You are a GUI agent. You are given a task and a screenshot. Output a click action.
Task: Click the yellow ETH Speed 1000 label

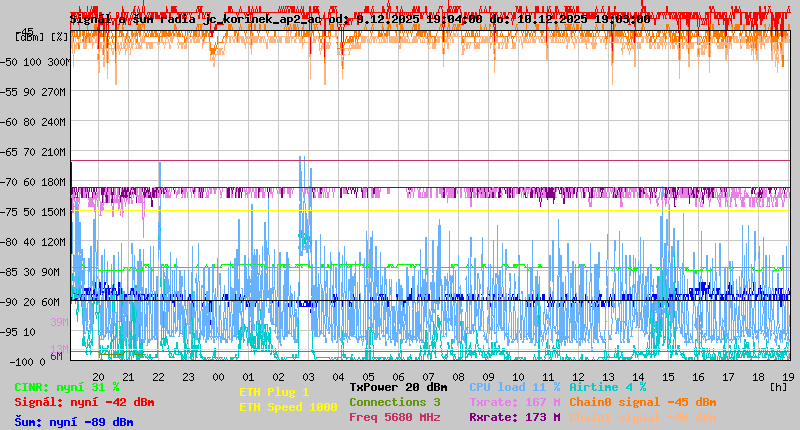pos(287,407)
